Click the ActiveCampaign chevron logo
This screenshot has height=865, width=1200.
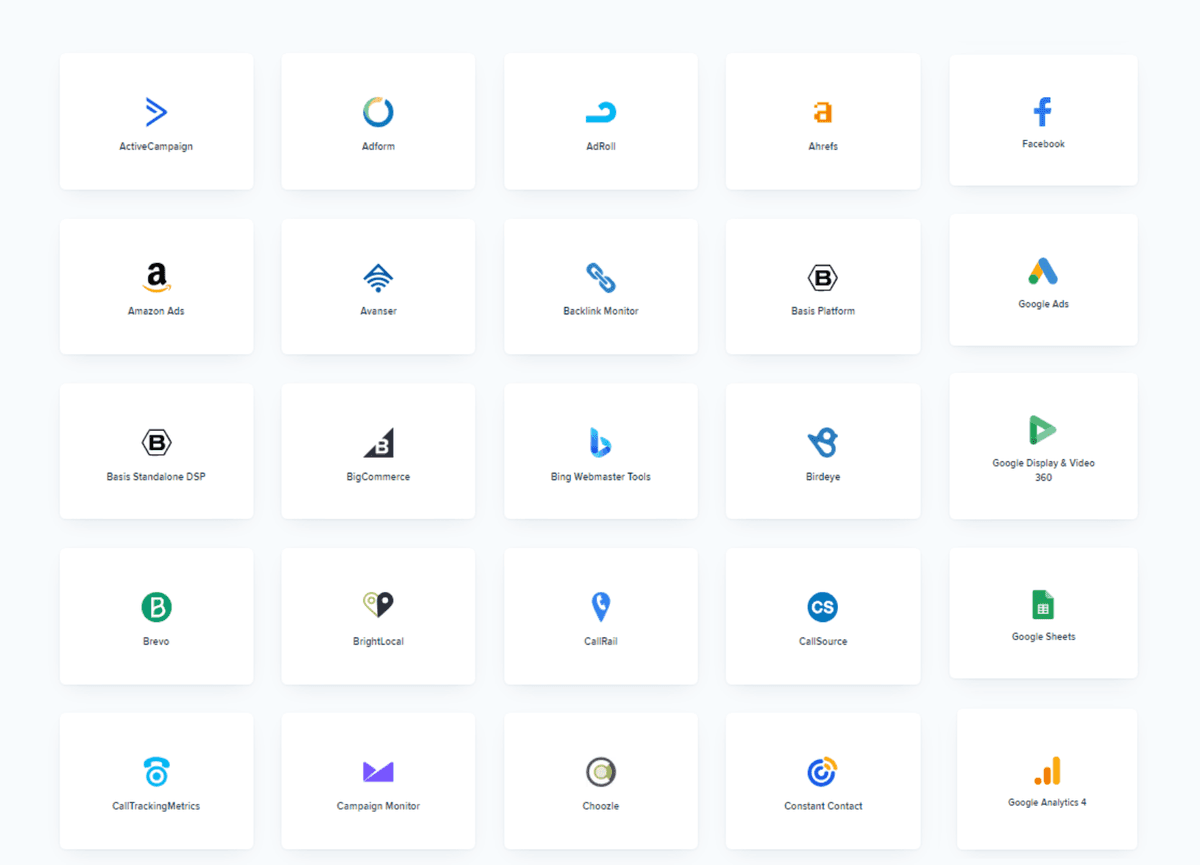(x=156, y=112)
